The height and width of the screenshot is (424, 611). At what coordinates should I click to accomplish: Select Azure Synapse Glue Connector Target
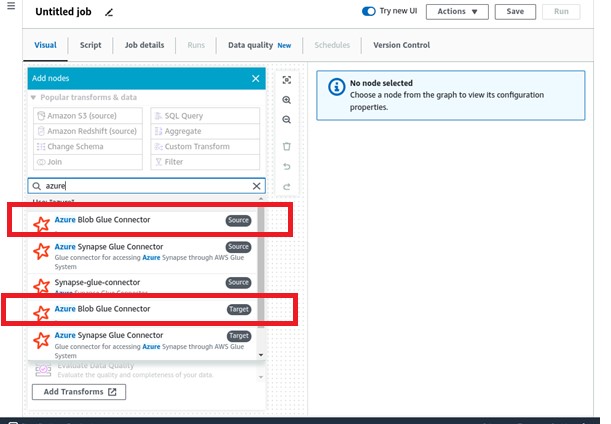(x=143, y=344)
